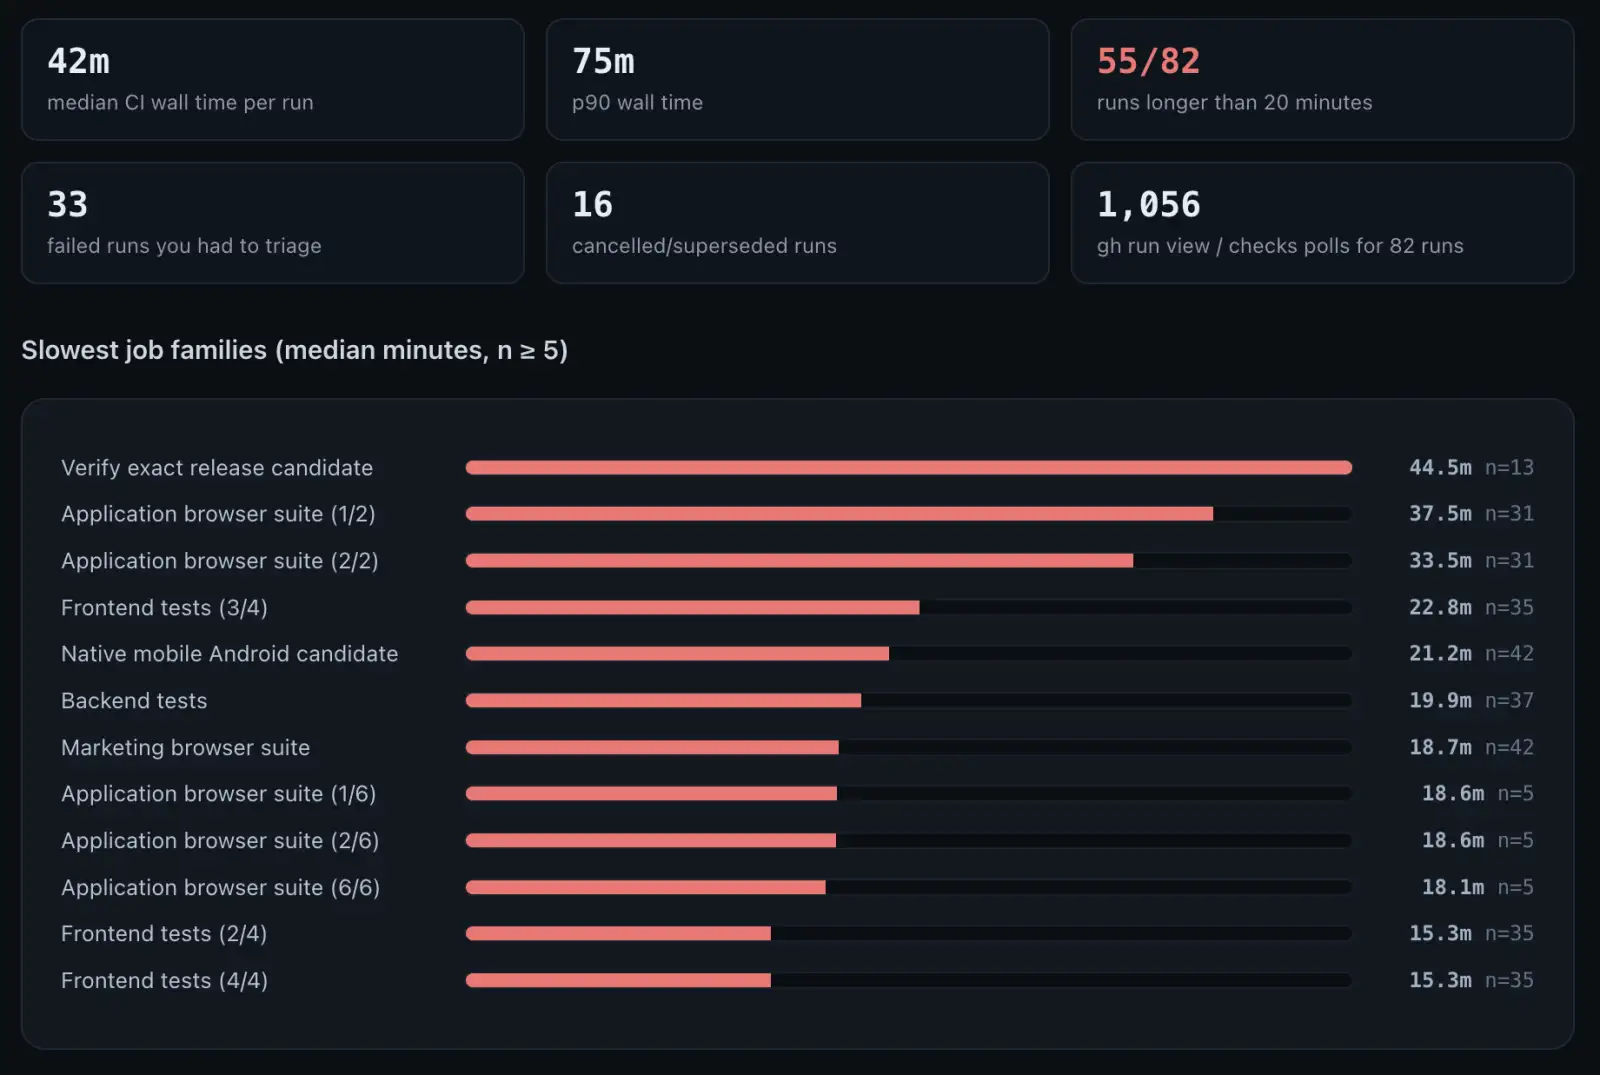Select the '33' failed runs count

coord(68,204)
